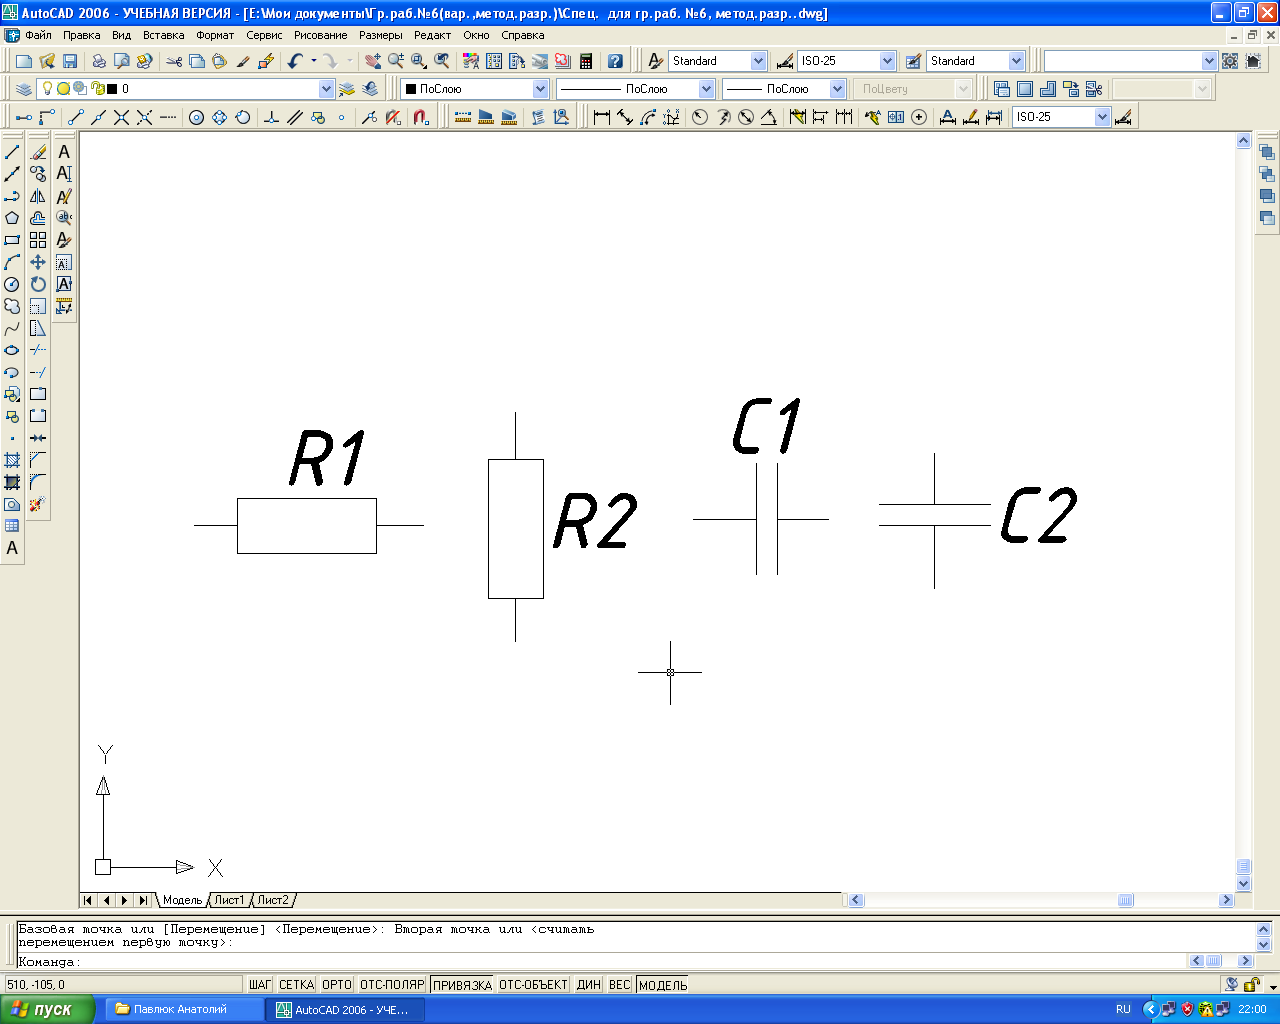Click the Save file icon
1280x1024 pixels.
click(69, 61)
